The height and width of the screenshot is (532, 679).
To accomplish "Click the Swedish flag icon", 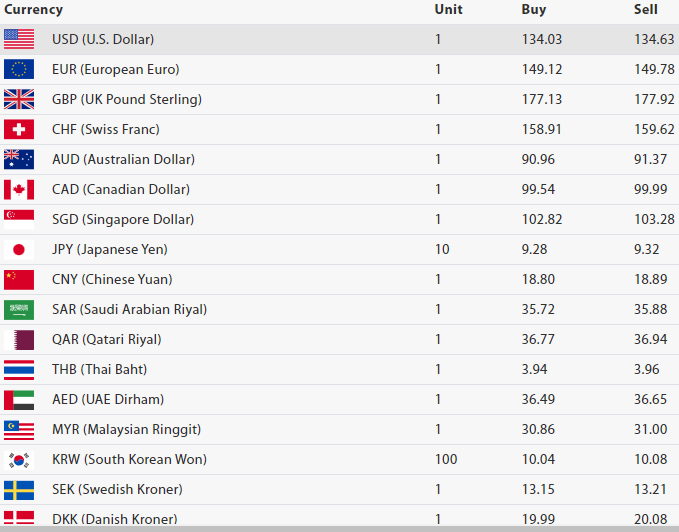I will (x=19, y=489).
